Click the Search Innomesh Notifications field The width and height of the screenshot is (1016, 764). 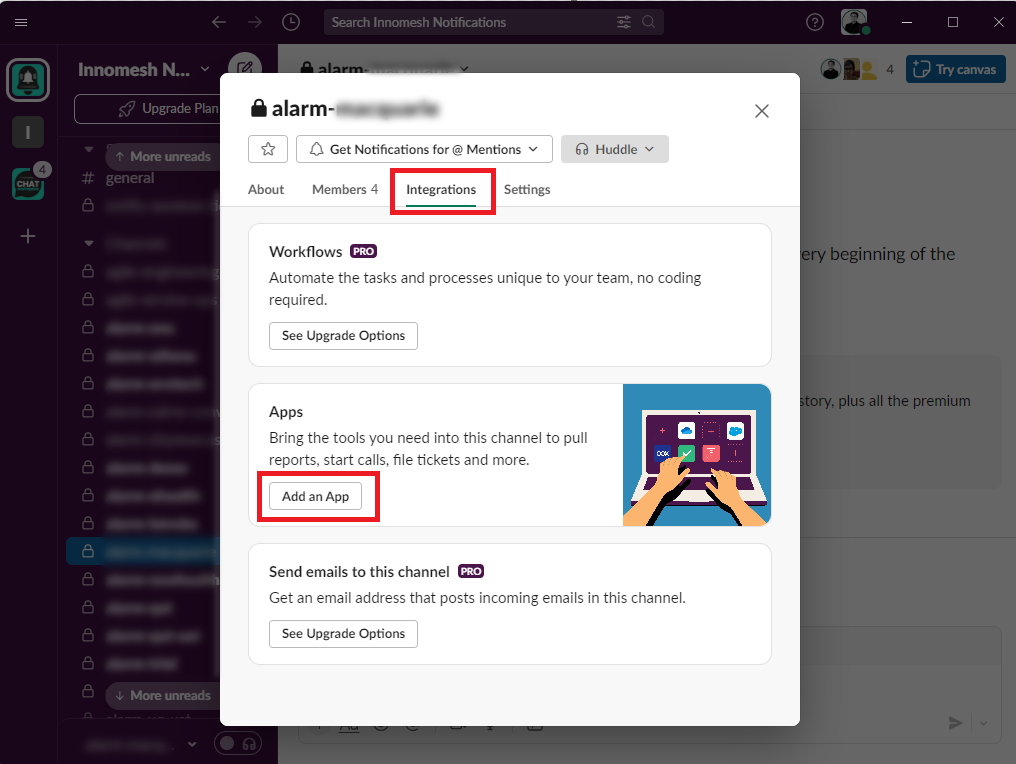pyautogui.click(x=494, y=22)
